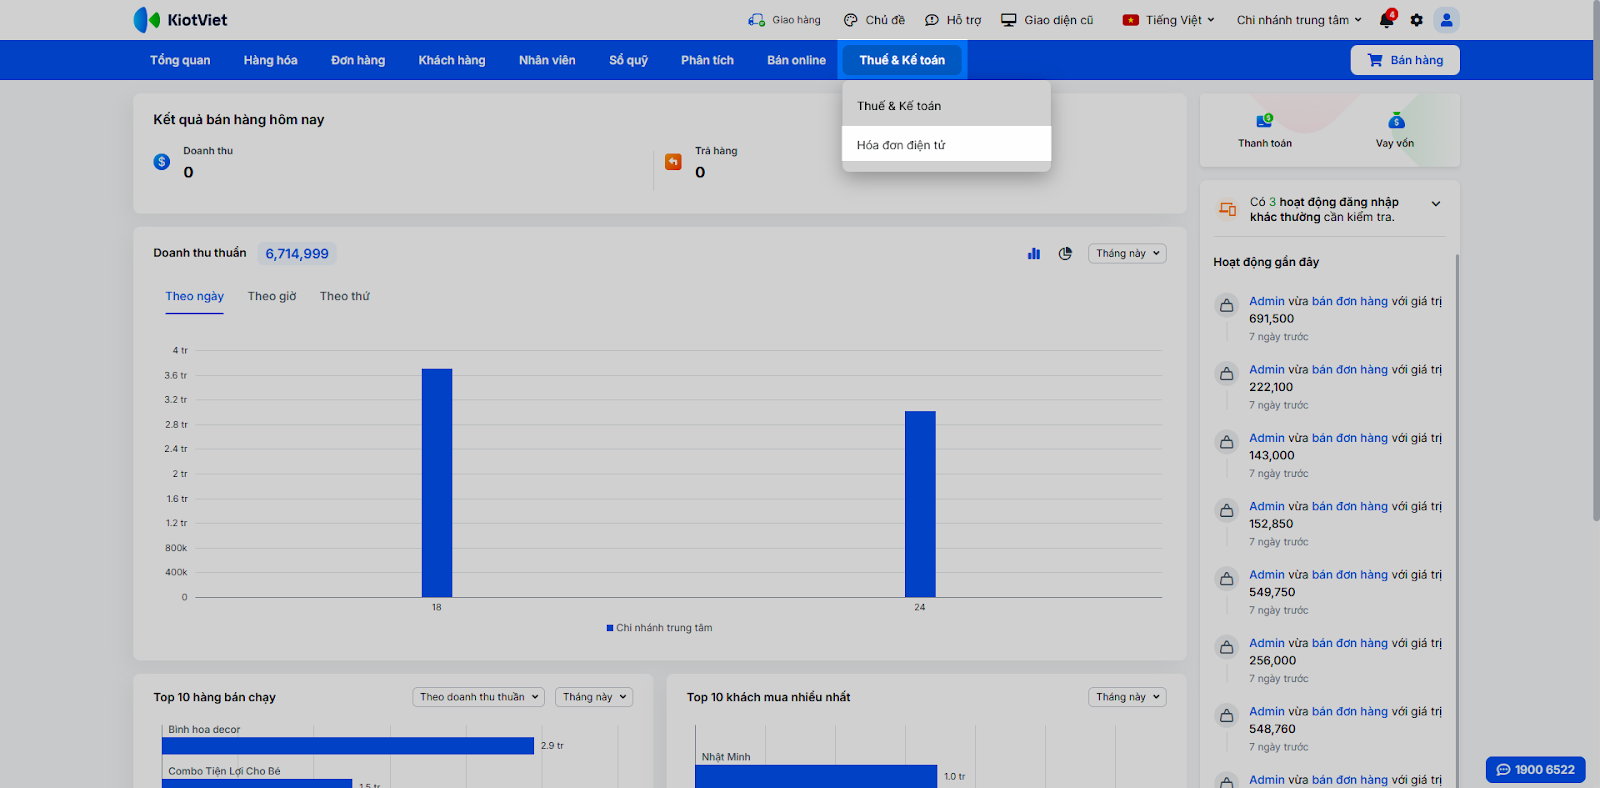Open the Chi nhánh trung tâm branch dropdown
The height and width of the screenshot is (788, 1600).
[x=1299, y=20]
